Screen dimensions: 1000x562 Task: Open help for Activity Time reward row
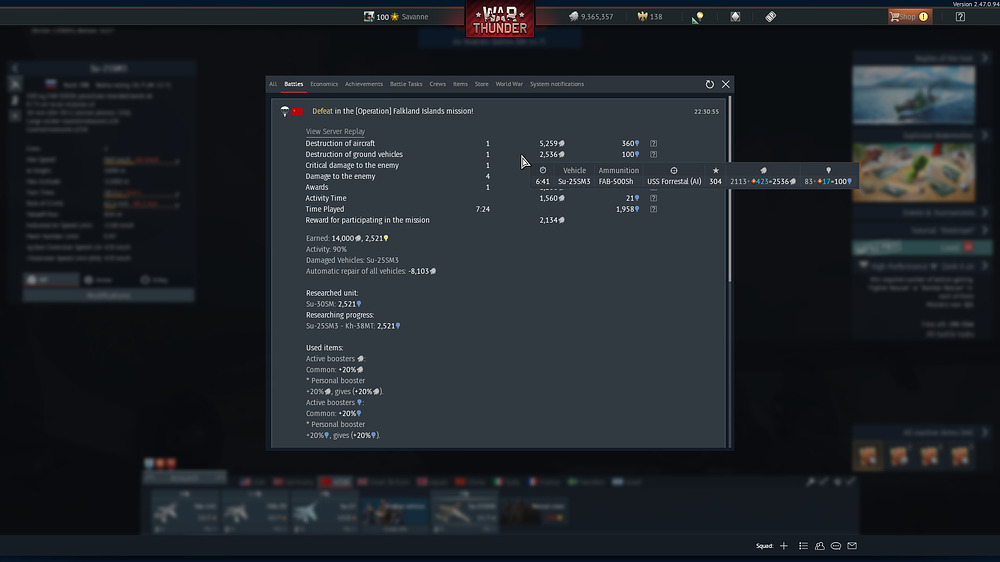654,198
